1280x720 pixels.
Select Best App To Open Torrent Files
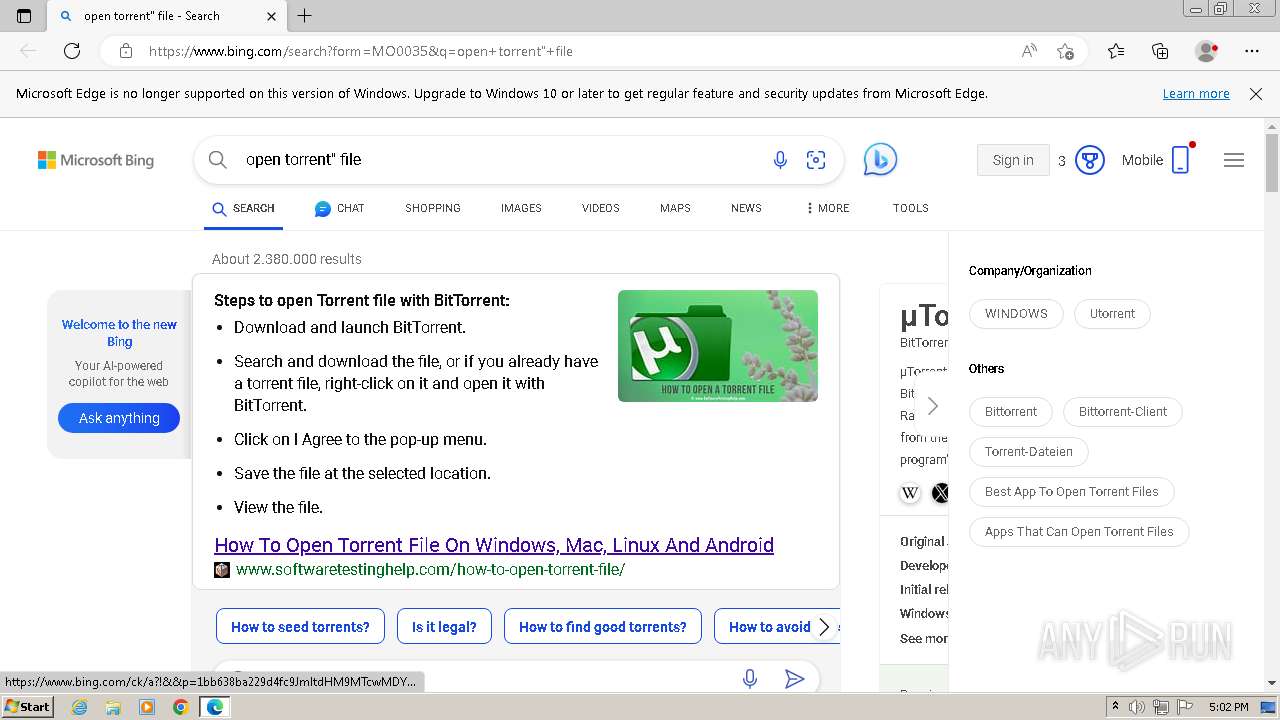[1072, 491]
